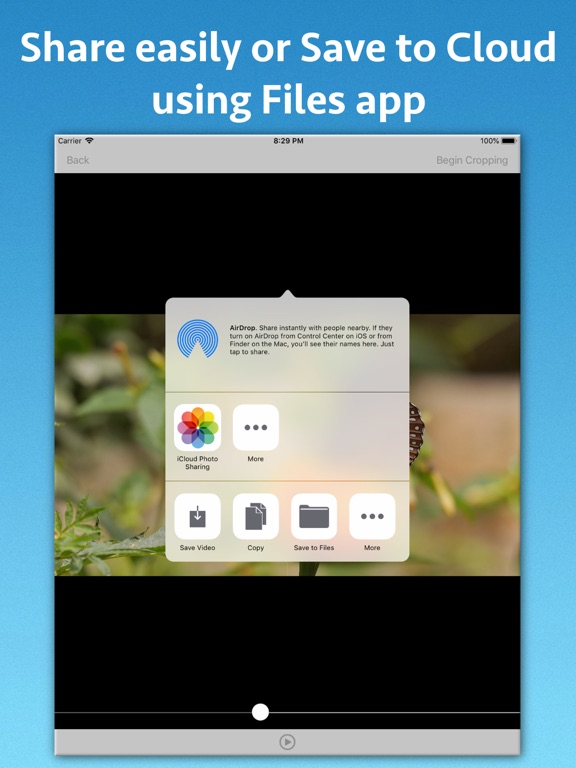Tap the battery indicator in status bar
The width and height of the screenshot is (576, 768).
pyautogui.click(x=508, y=141)
